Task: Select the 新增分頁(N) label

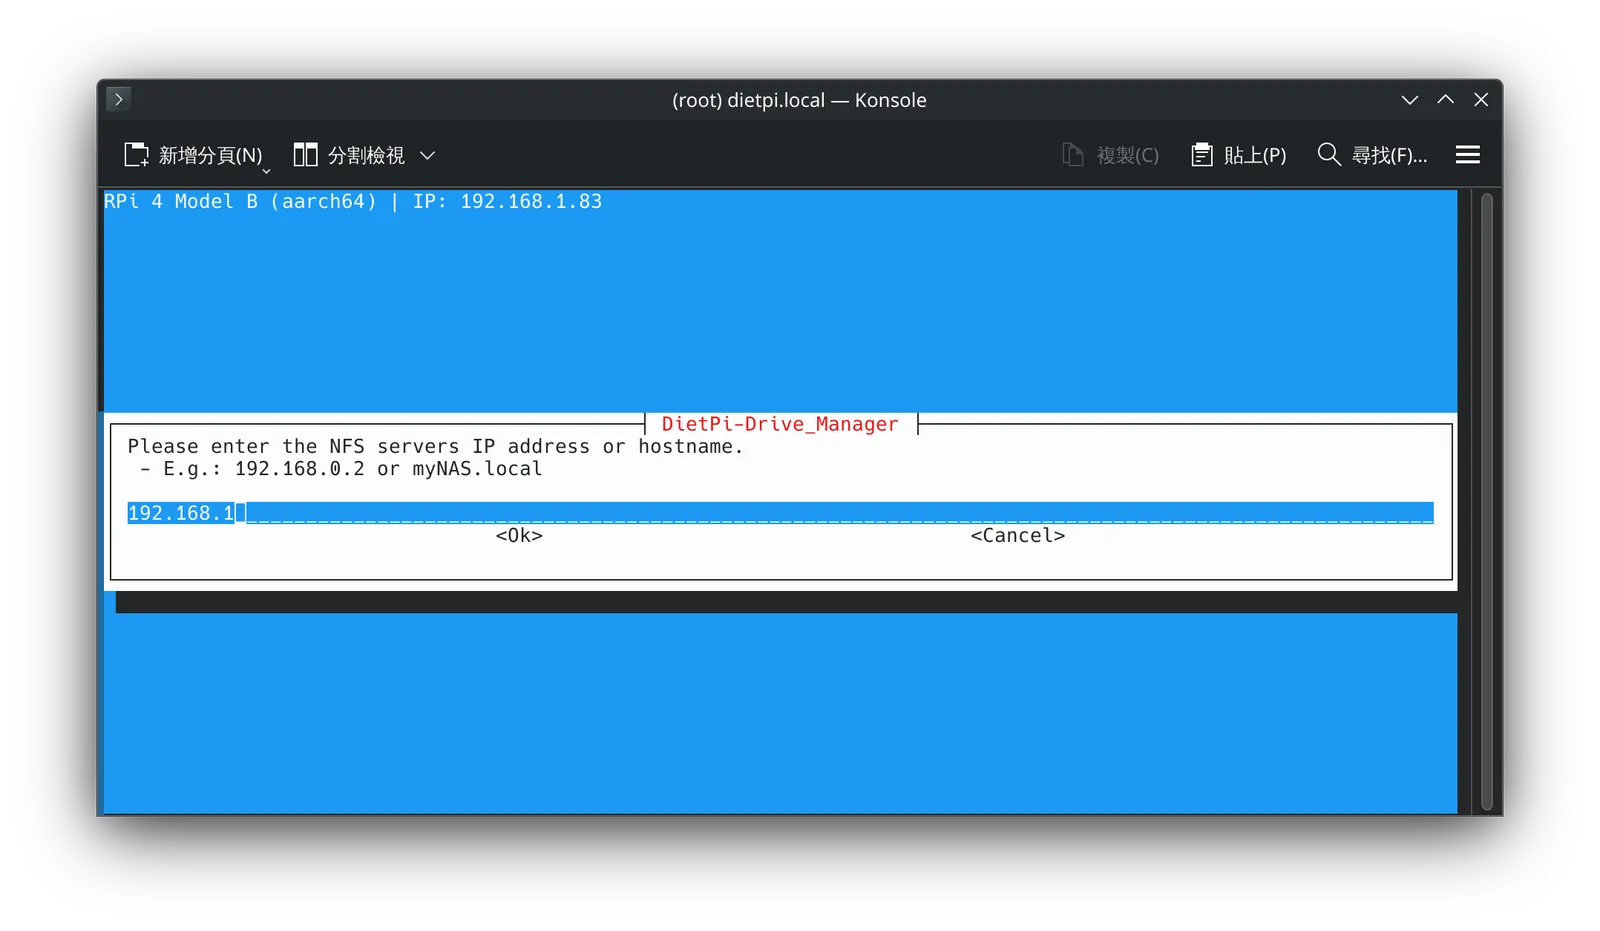Action: (x=210, y=155)
